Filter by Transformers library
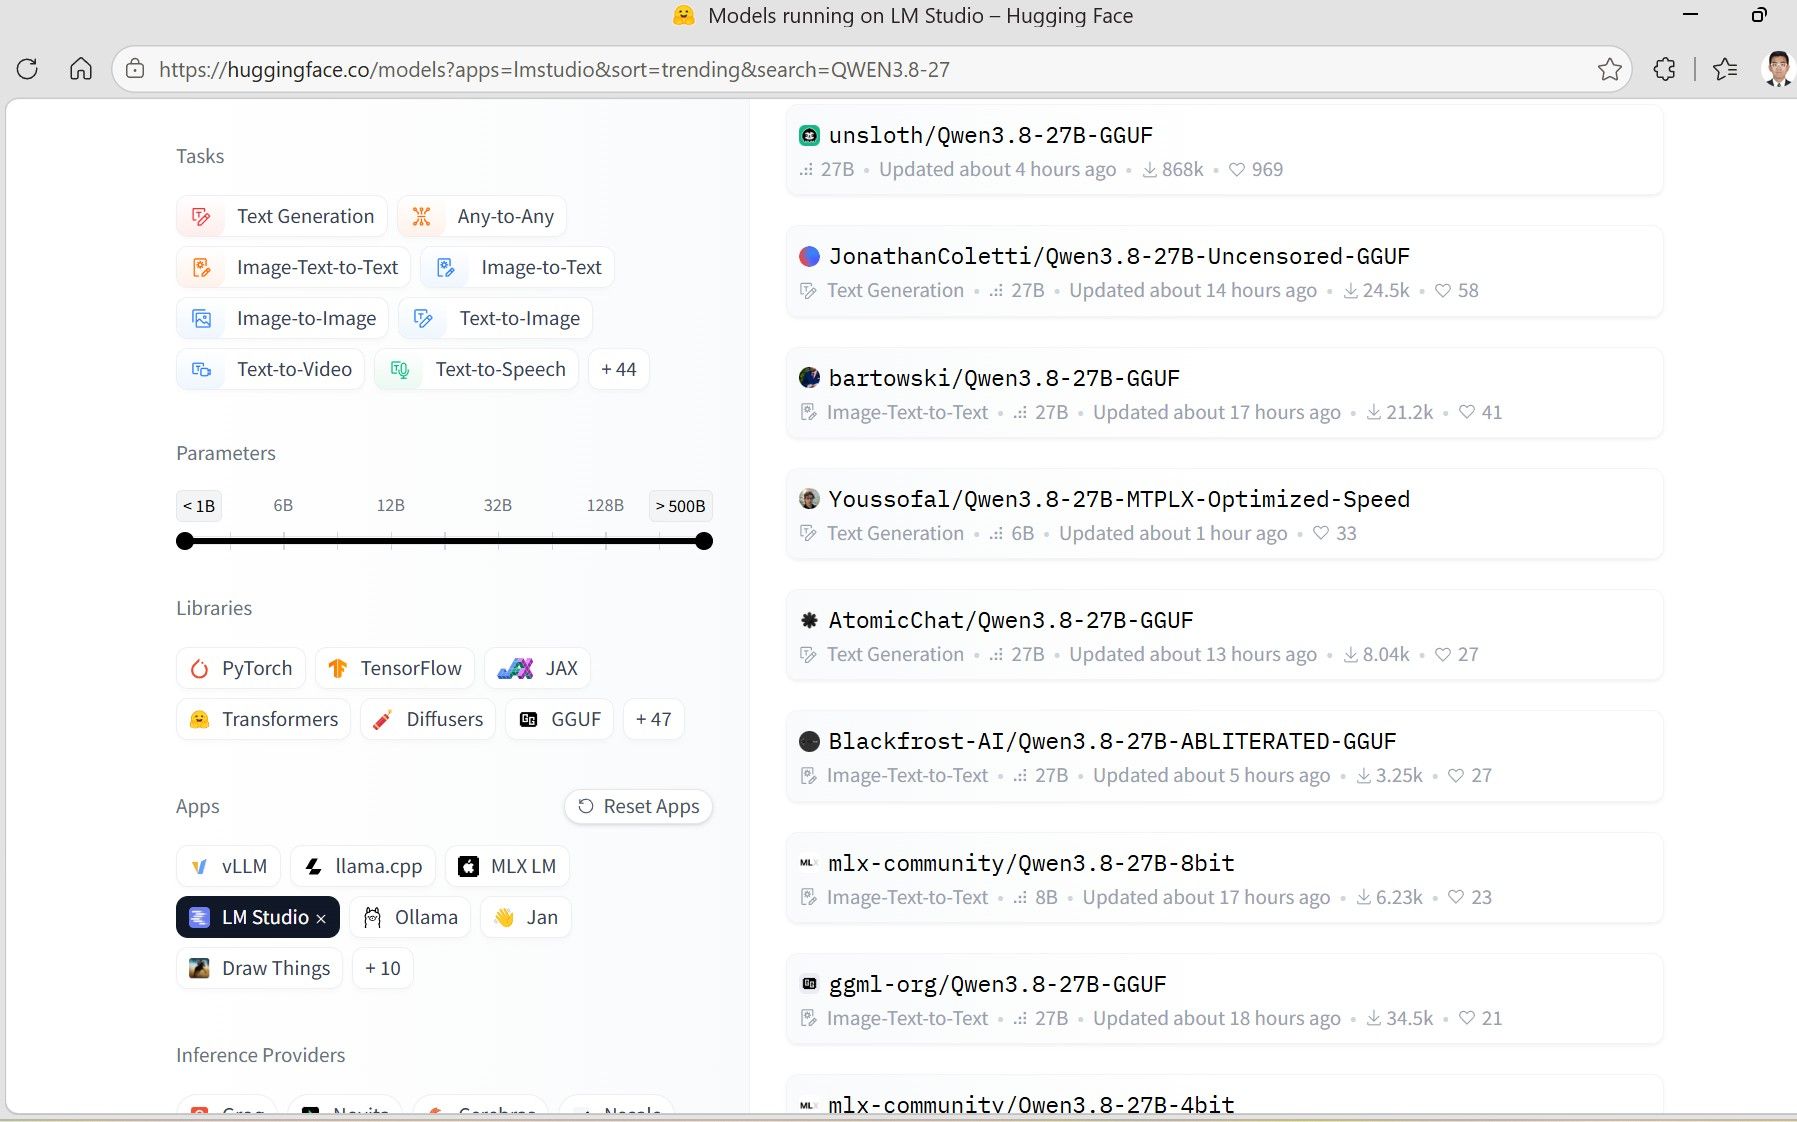 click(264, 719)
